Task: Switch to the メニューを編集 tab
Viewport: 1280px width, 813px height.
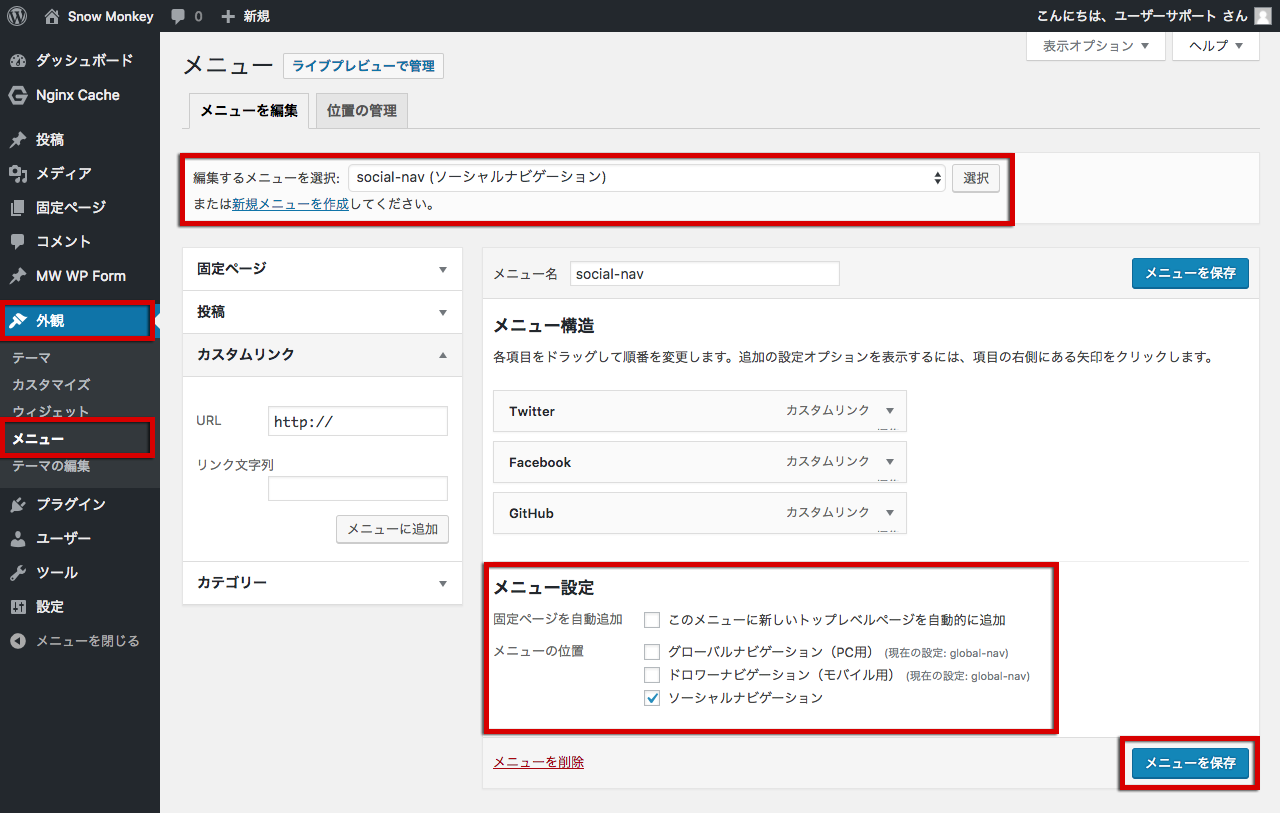Action: [249, 111]
